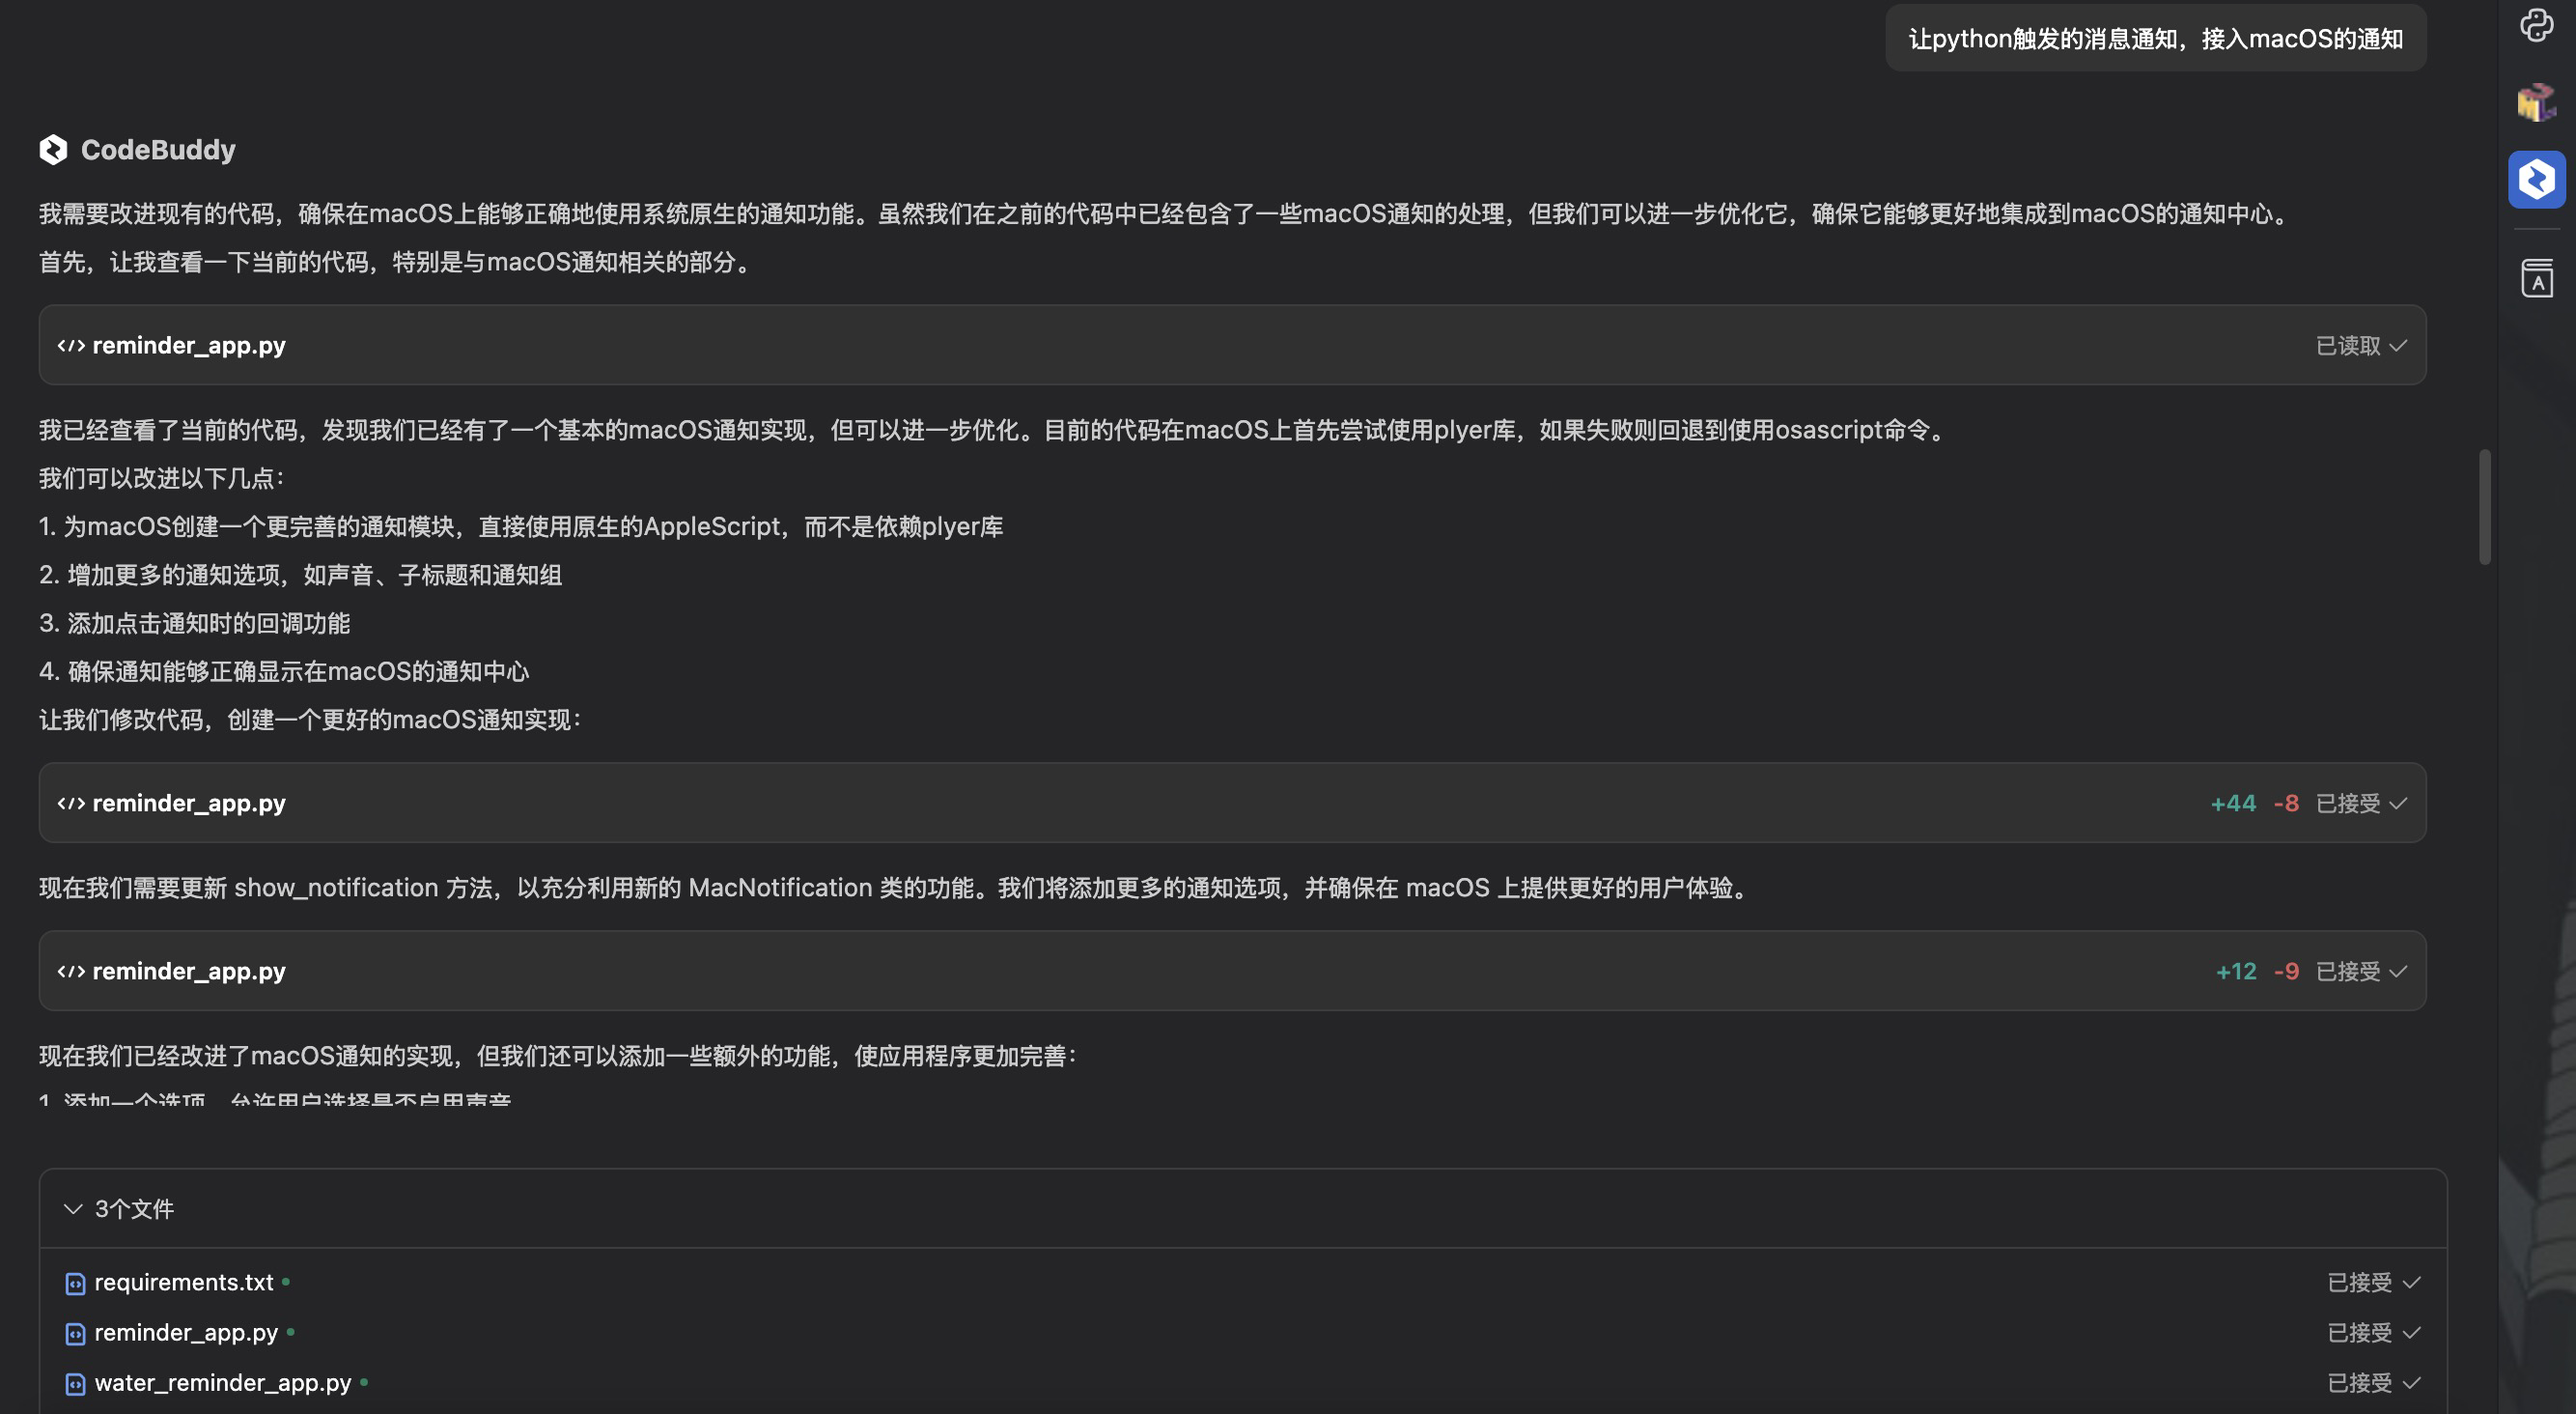This screenshot has width=2576, height=1414.
Task: Open the translate document sidebar icon
Action: (x=2536, y=278)
